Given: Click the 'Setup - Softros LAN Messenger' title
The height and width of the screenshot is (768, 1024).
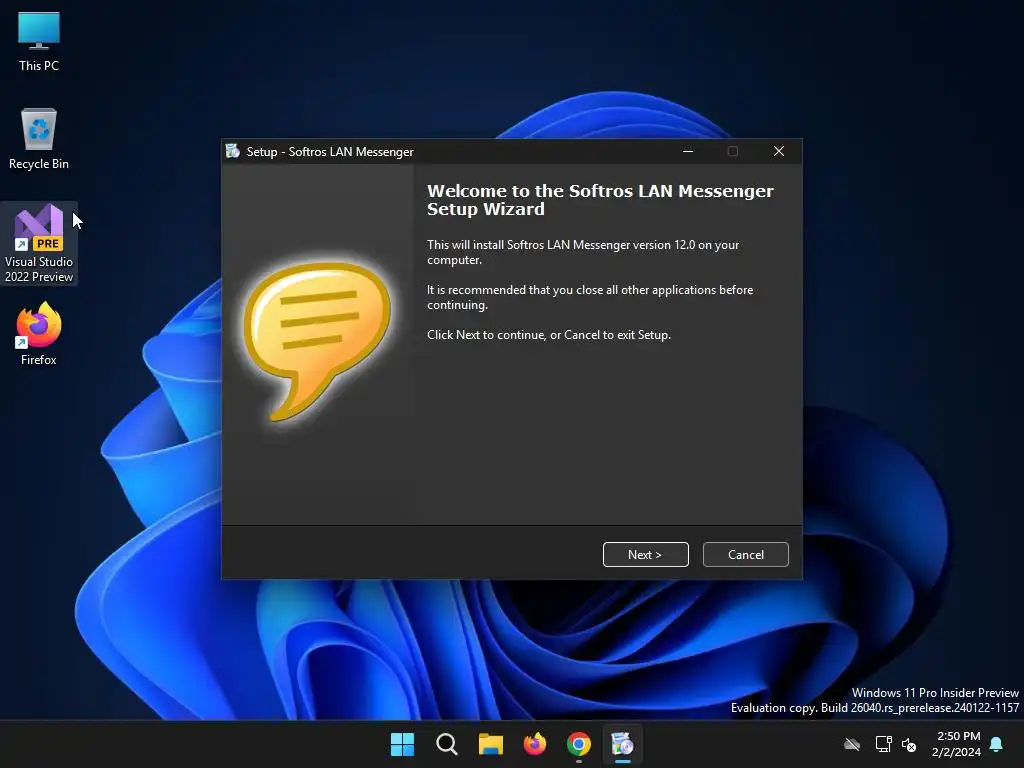Looking at the screenshot, I should (x=330, y=152).
